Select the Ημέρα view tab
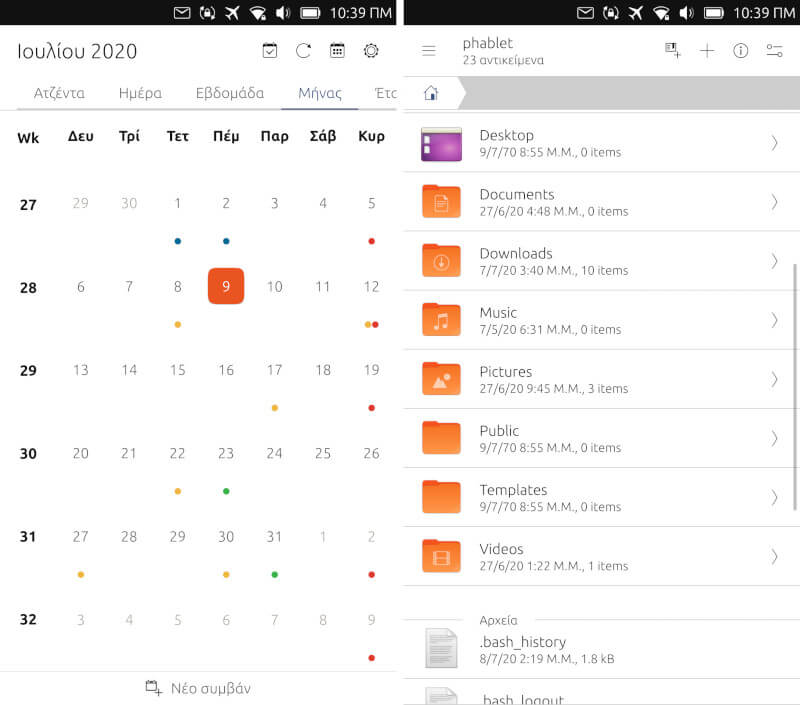Image resolution: width=800 pixels, height=705 pixels. tap(140, 93)
